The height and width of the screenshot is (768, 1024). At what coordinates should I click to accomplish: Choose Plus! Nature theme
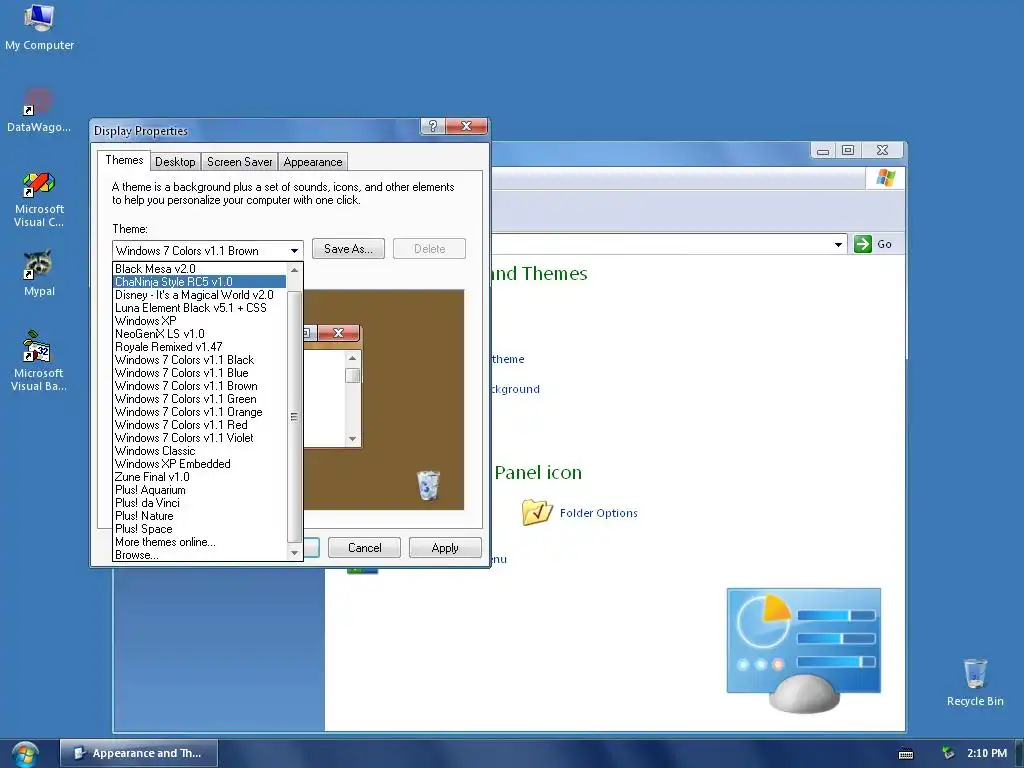199,516
